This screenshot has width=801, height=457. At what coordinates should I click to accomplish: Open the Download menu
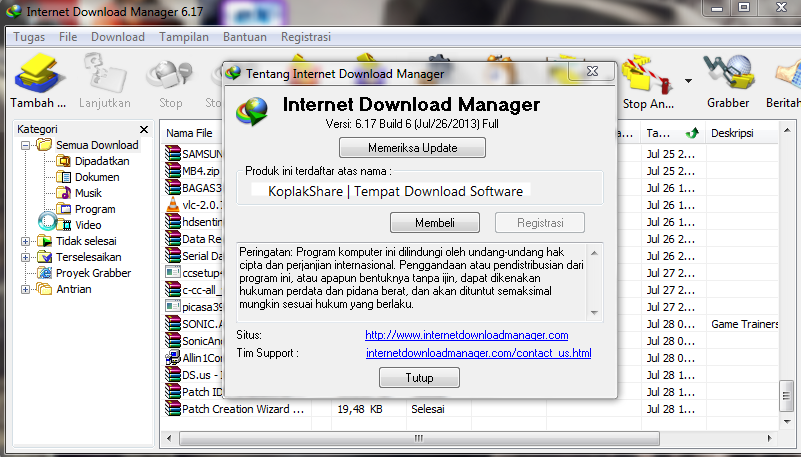click(x=118, y=37)
